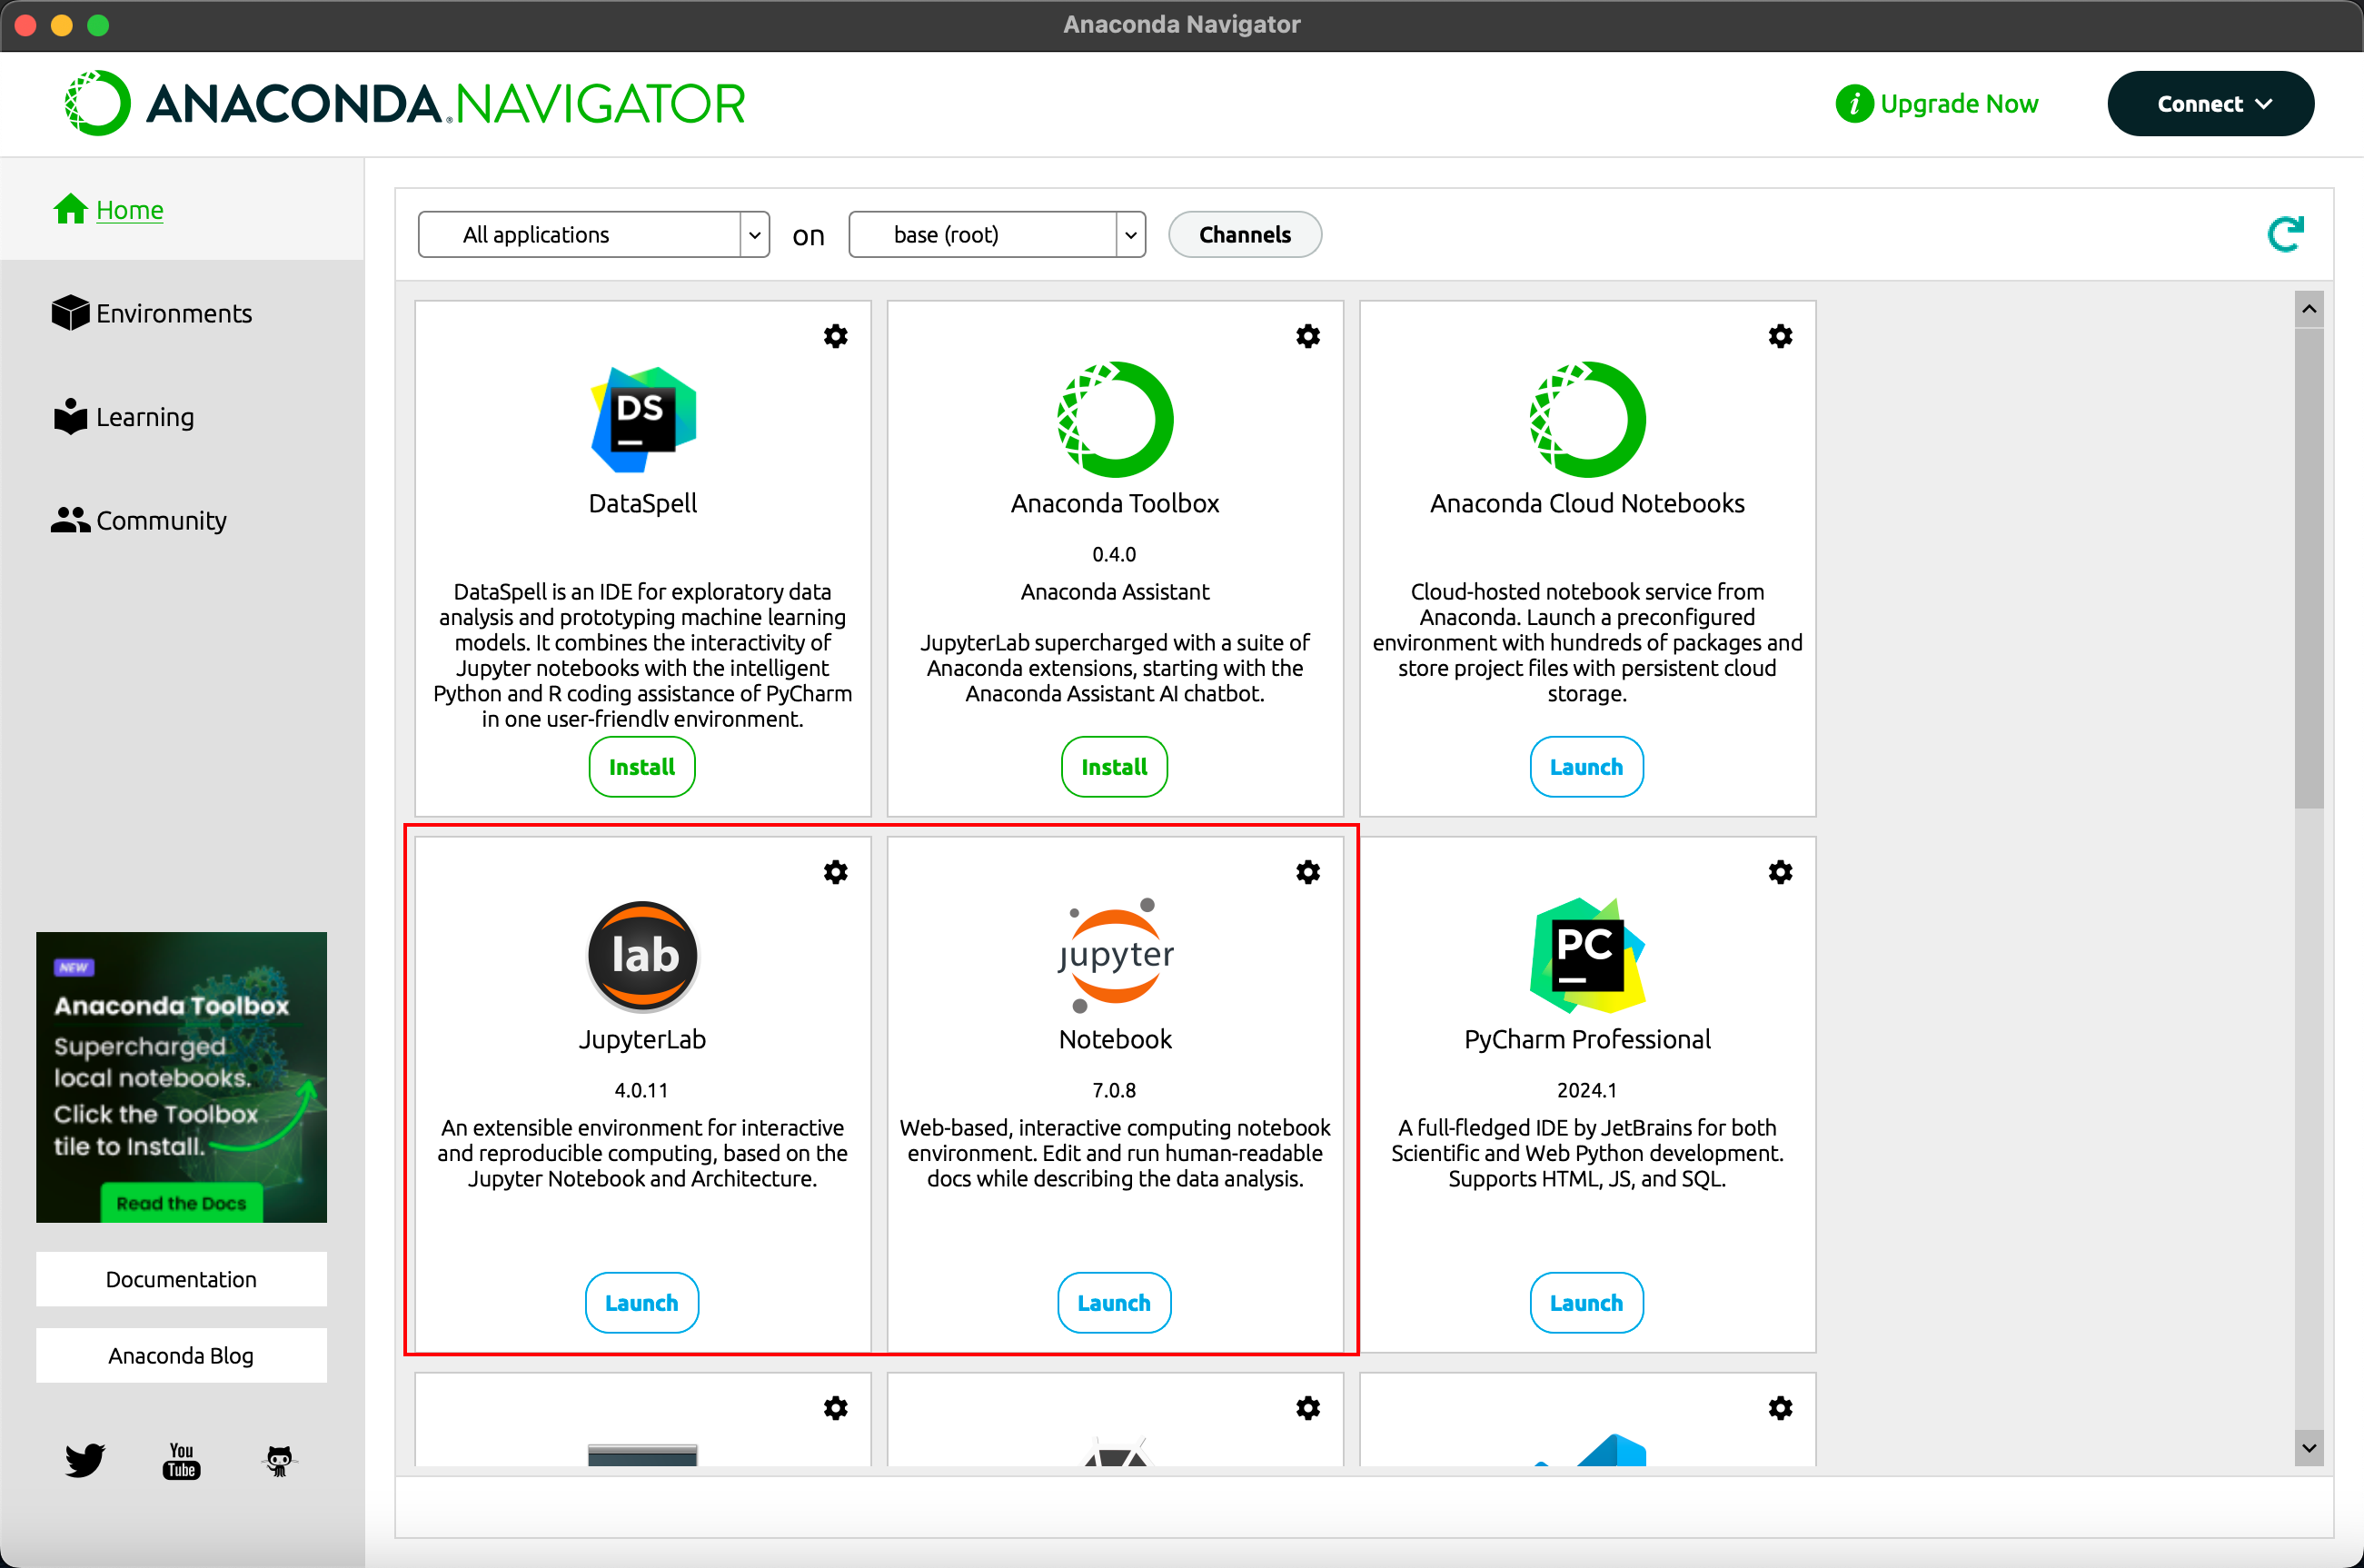Click the Learning book icon
Image resolution: width=2364 pixels, height=1568 pixels.
pos(70,416)
